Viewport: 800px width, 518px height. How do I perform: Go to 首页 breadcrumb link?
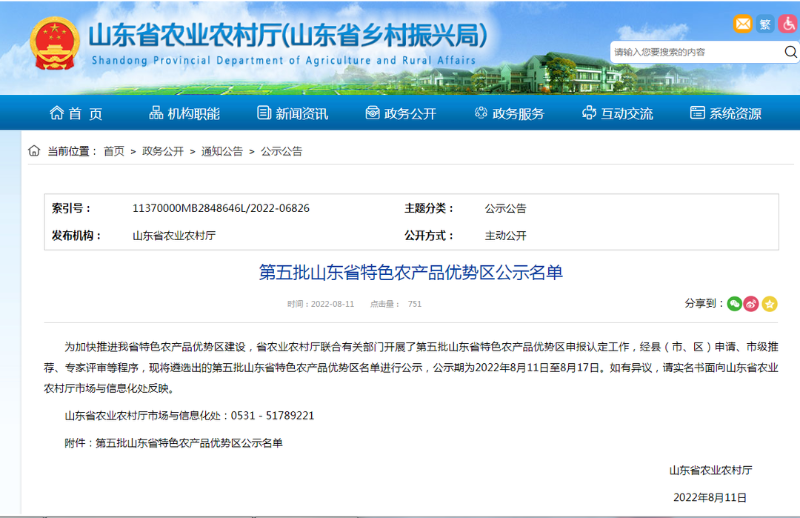pos(114,151)
